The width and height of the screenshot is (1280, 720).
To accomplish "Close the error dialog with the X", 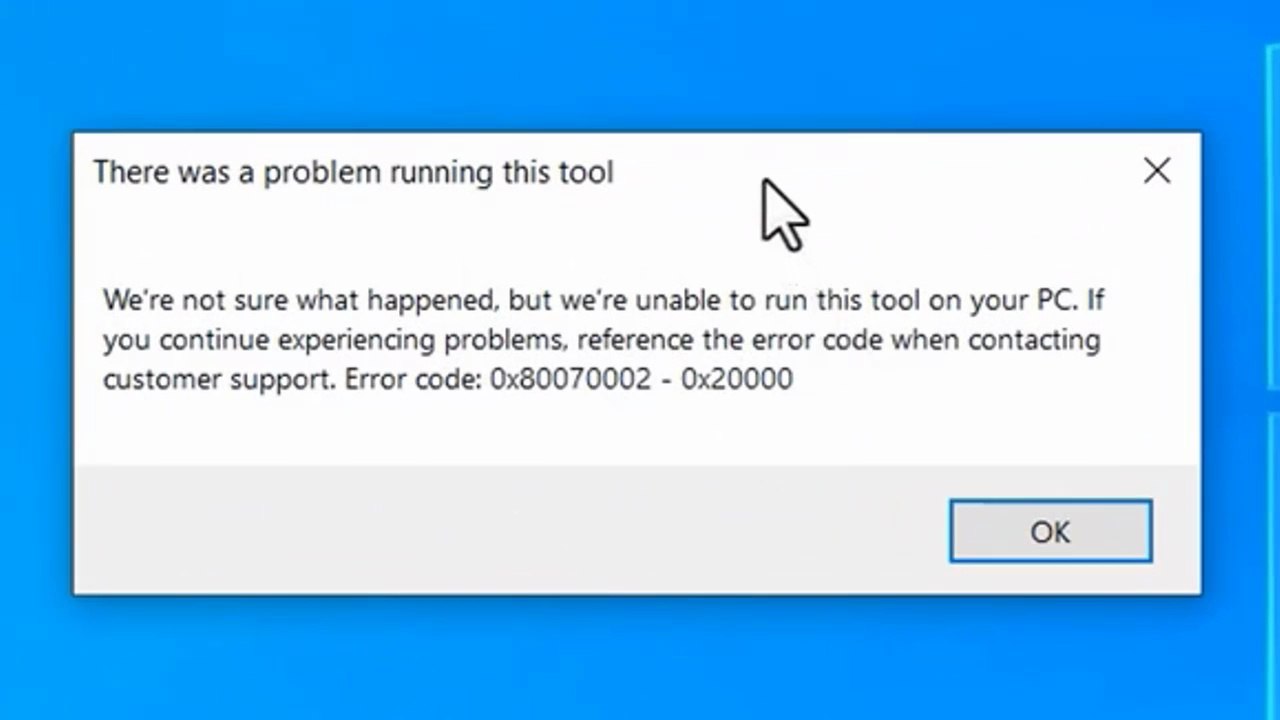I will coord(1157,171).
